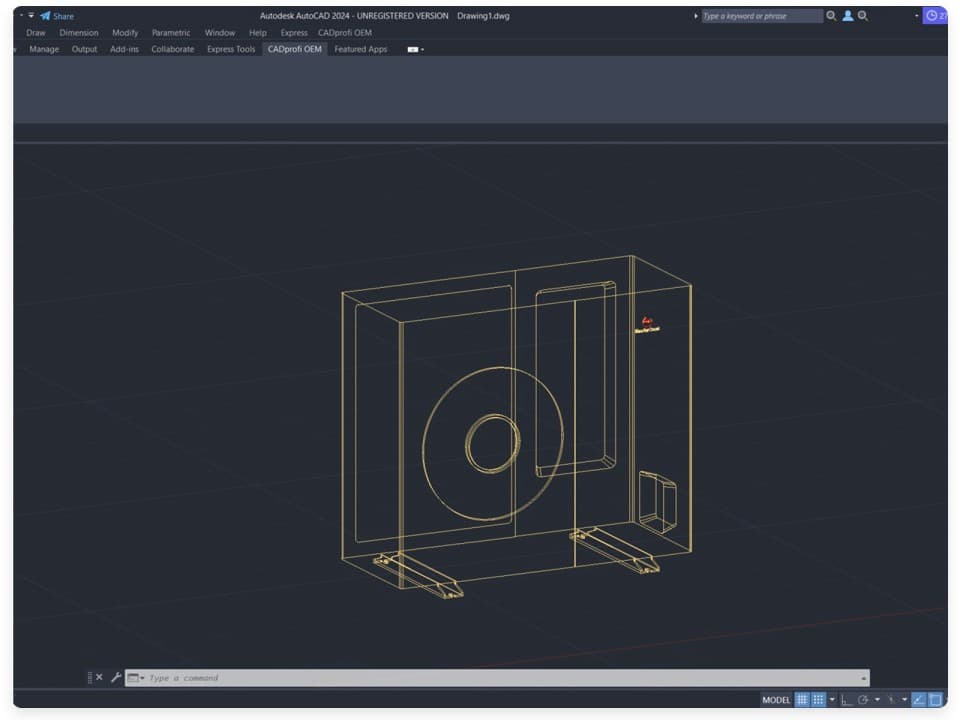This screenshot has width=960, height=720.
Task: Toggle the Grid display in the status bar
Action: pos(803,699)
